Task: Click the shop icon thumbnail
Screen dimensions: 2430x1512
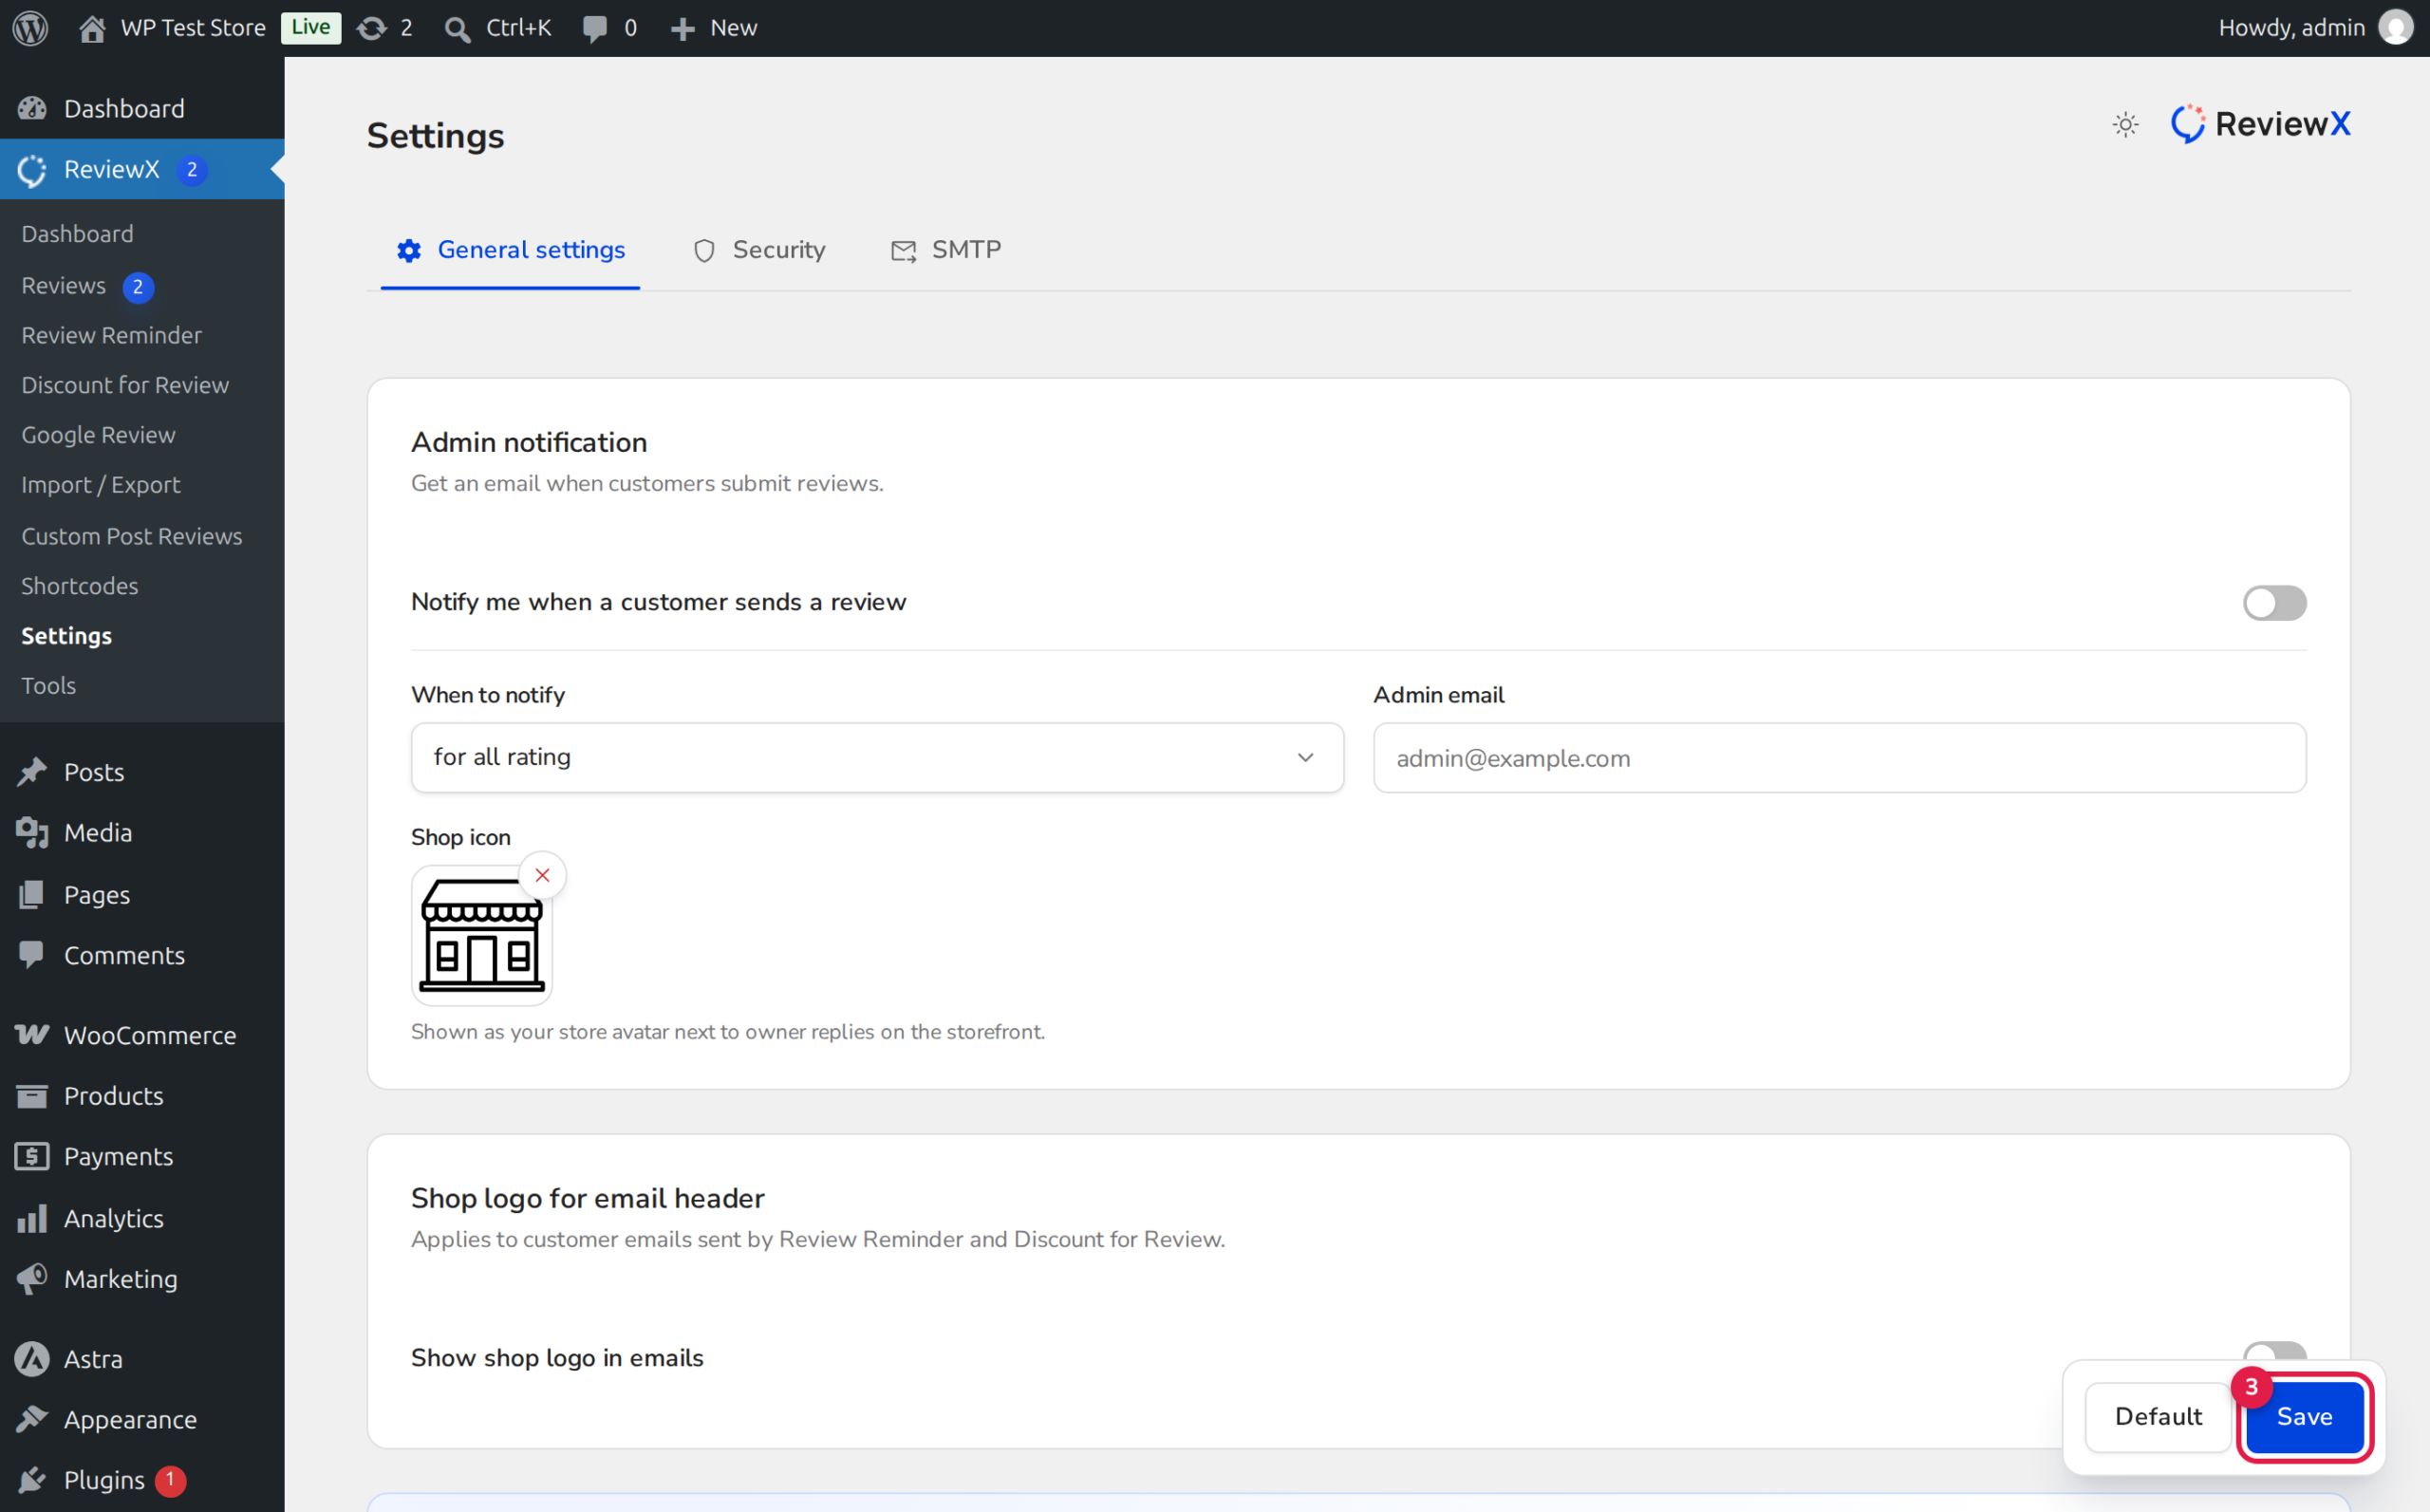Action: pyautogui.click(x=482, y=936)
